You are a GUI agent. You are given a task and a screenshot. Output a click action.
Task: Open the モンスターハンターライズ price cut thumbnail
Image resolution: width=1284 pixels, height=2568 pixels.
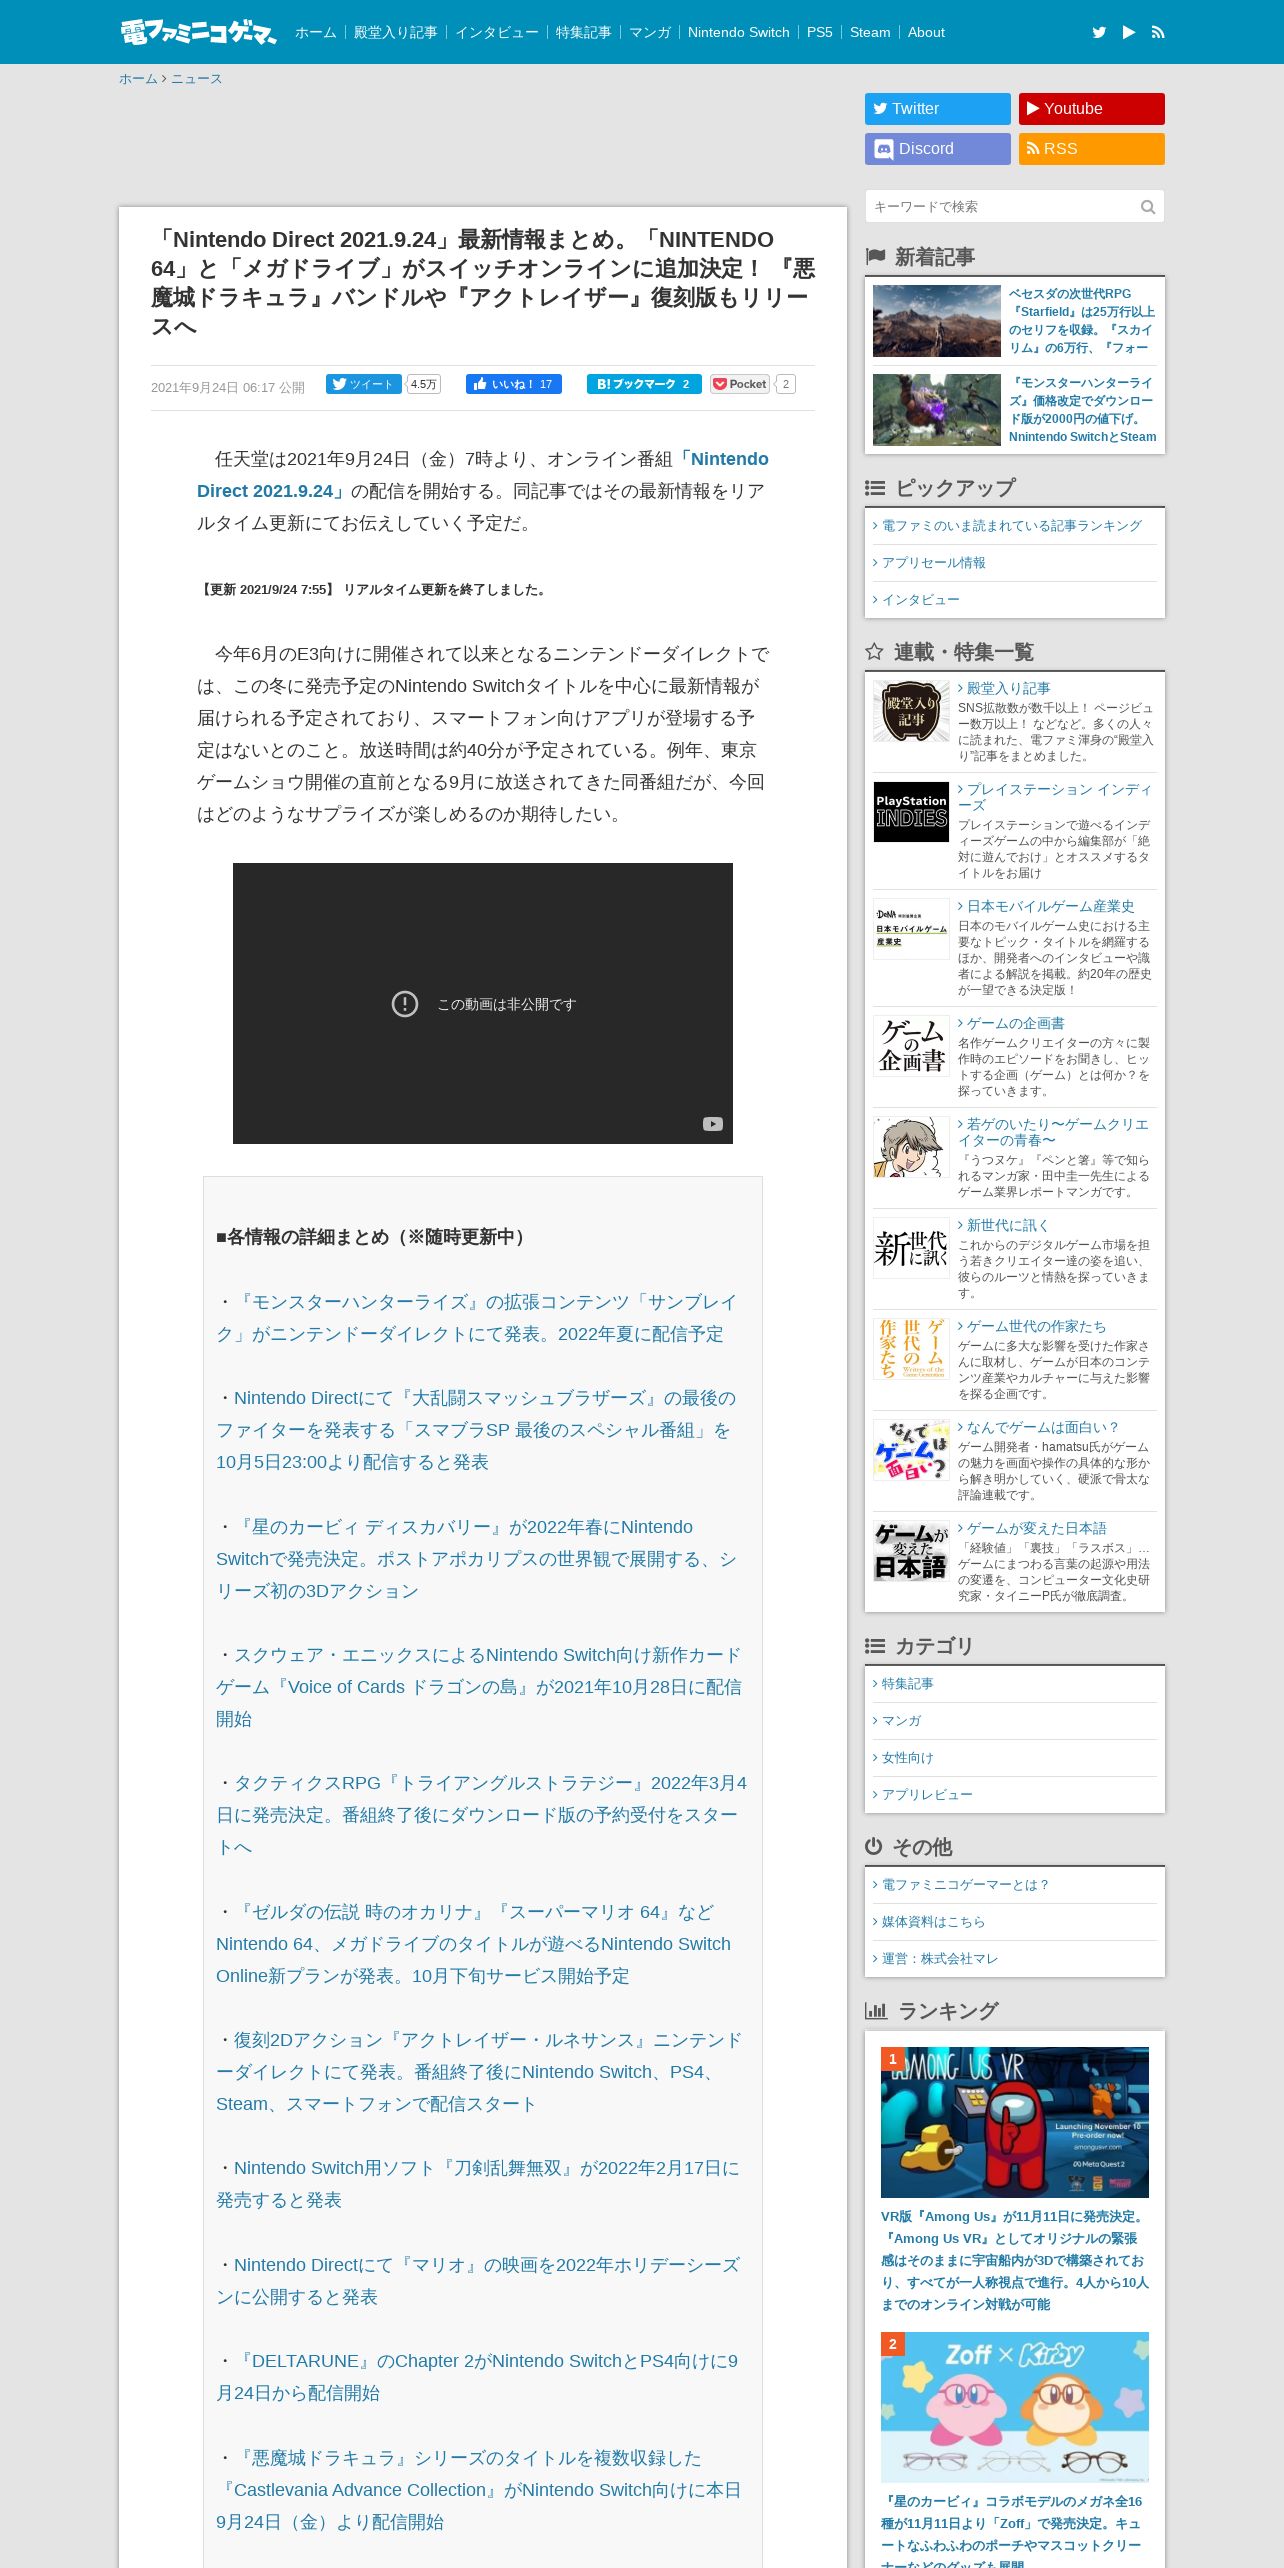(x=937, y=410)
